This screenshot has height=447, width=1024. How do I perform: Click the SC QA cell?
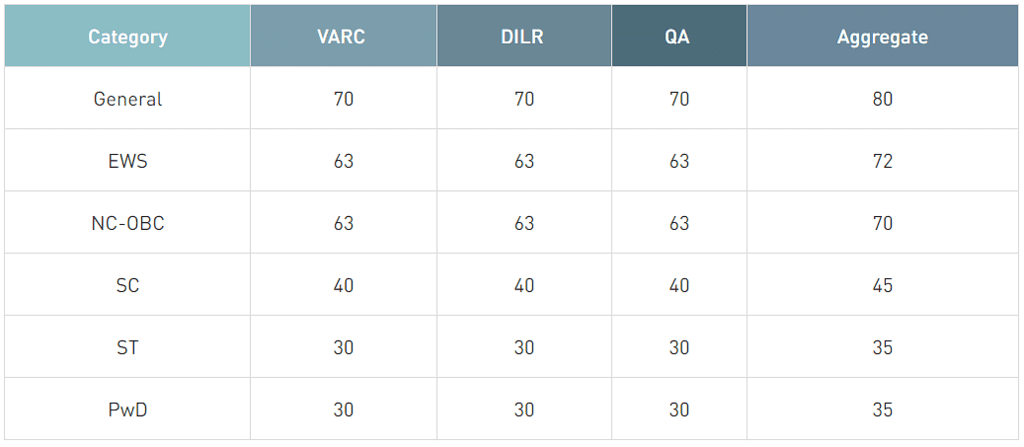[x=679, y=285]
